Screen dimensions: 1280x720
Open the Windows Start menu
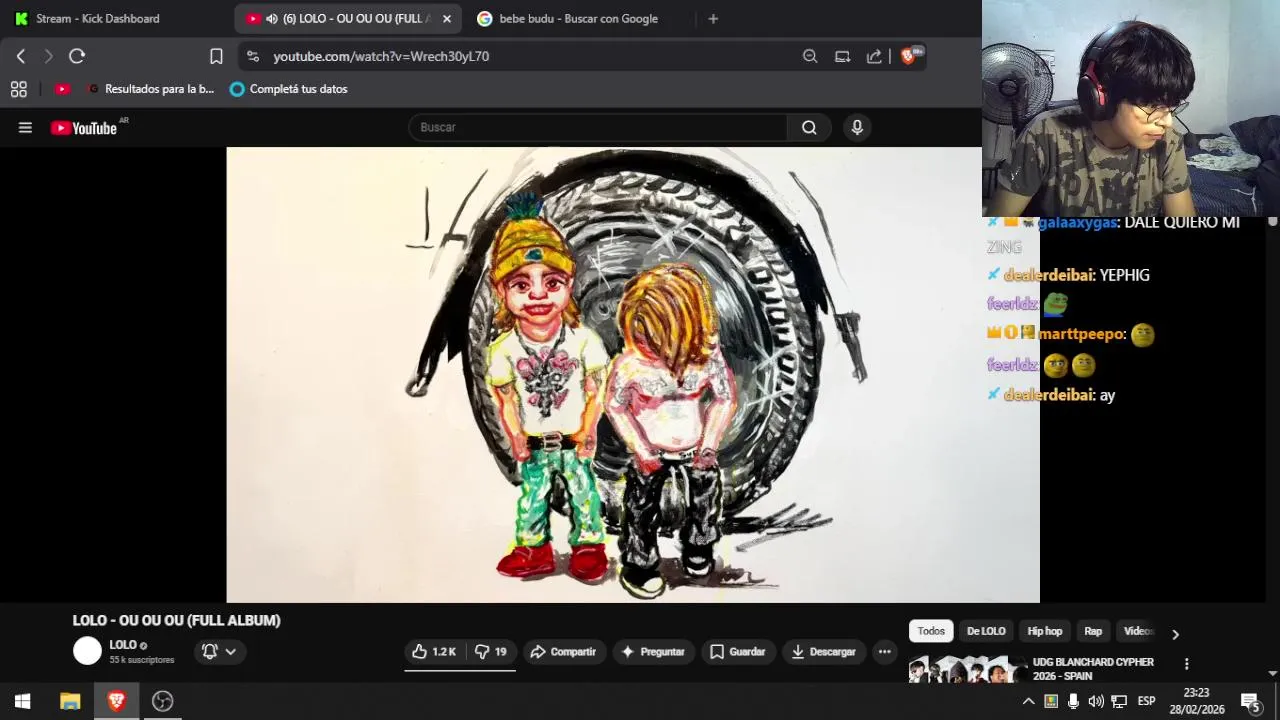click(22, 701)
